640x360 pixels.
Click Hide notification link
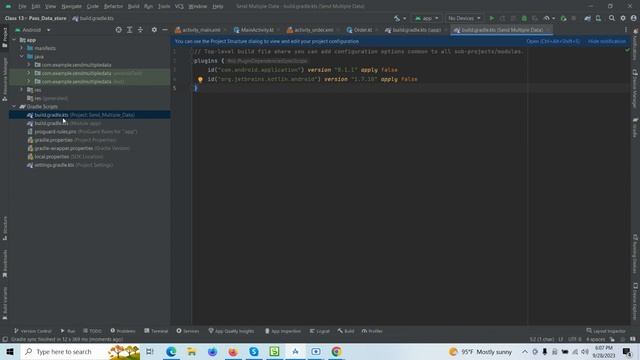tap(607, 41)
